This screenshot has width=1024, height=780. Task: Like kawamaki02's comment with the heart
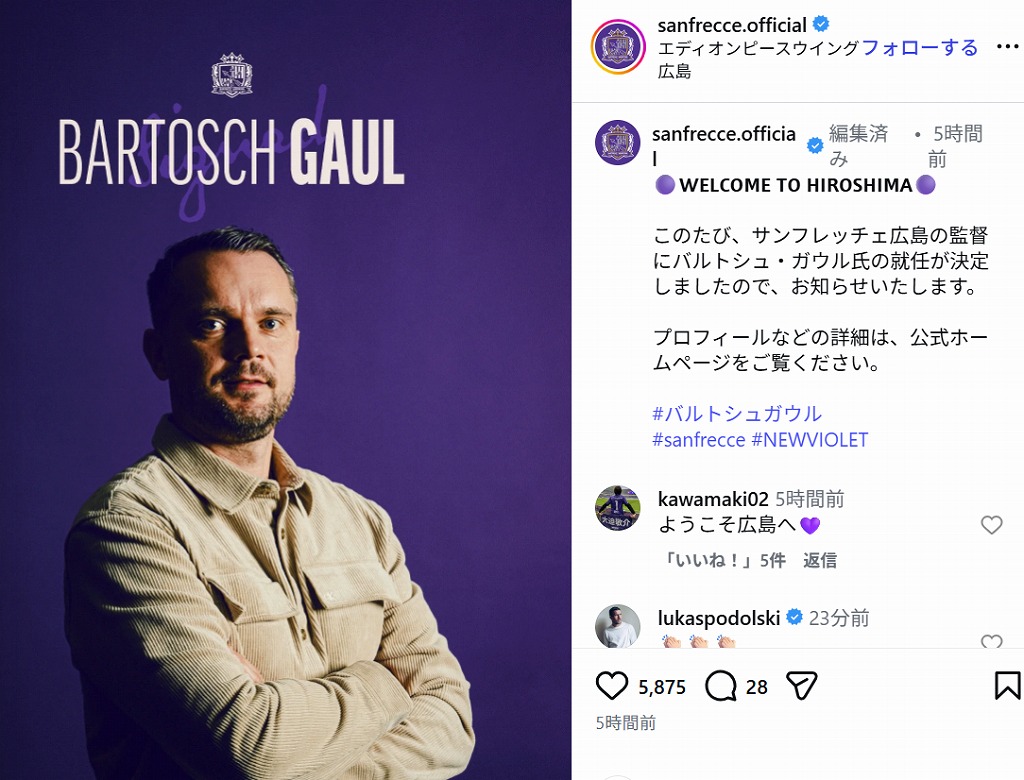coord(991,525)
